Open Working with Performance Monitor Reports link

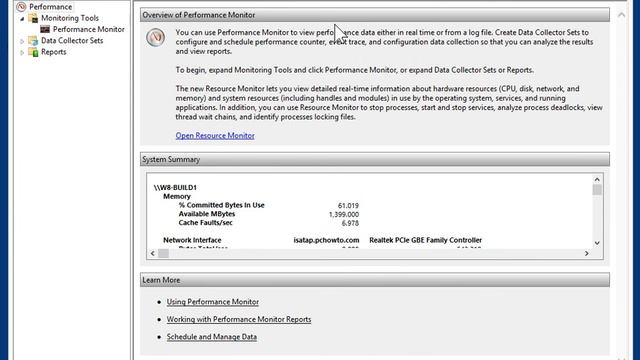click(x=239, y=319)
